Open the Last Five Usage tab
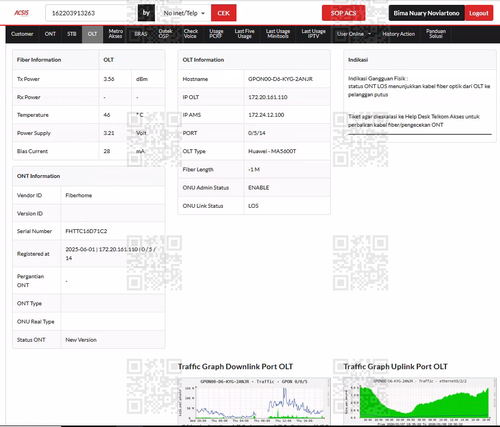Viewport: 500px width, 427px height. (x=244, y=34)
